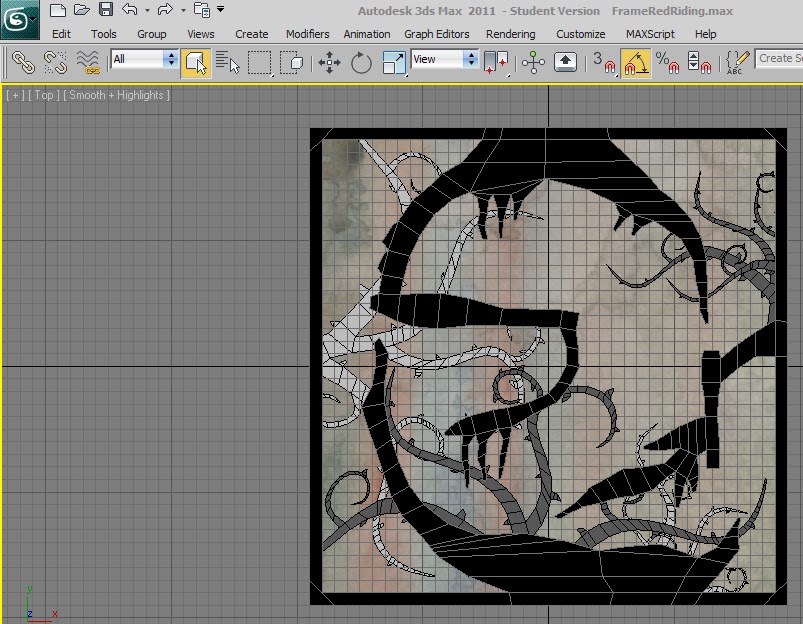Toggle Keyboard Shortcut Override
This screenshot has width=803, height=624.
point(565,62)
